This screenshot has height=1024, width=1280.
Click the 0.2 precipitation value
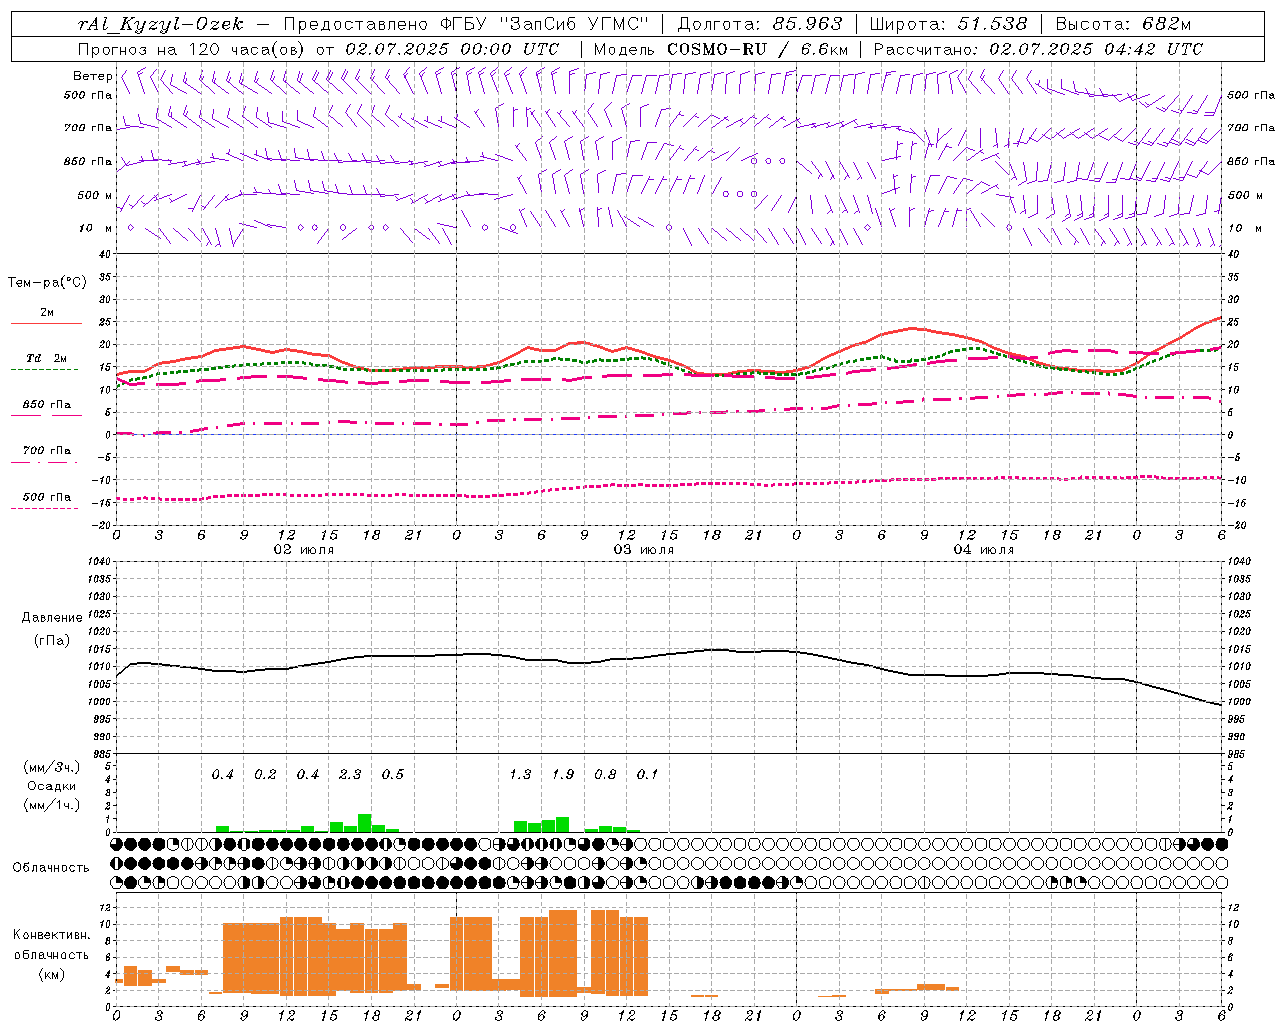pyautogui.click(x=265, y=775)
